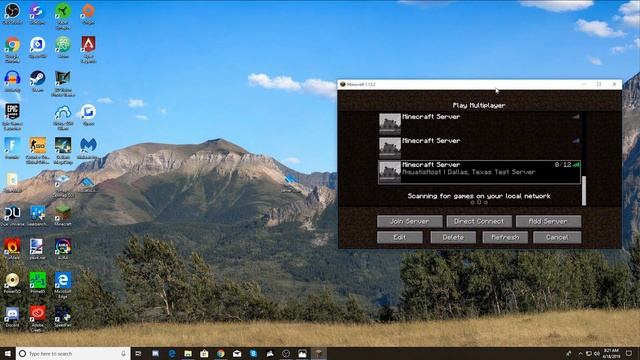The image size is (640, 360).
Task: Open the orange ring icon in top row
Action: pyautogui.click(x=88, y=13)
